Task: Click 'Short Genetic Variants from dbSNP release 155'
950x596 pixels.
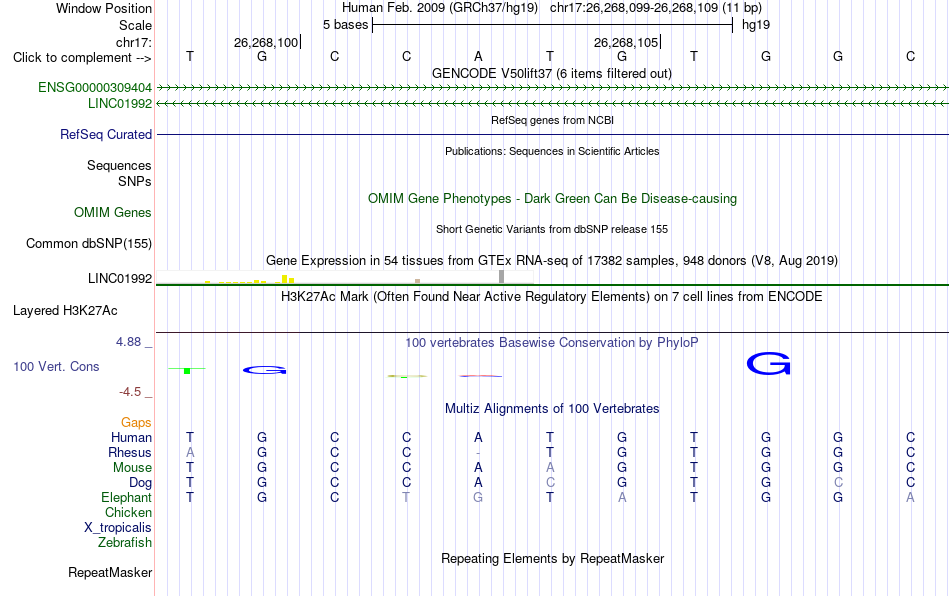Action: point(552,230)
